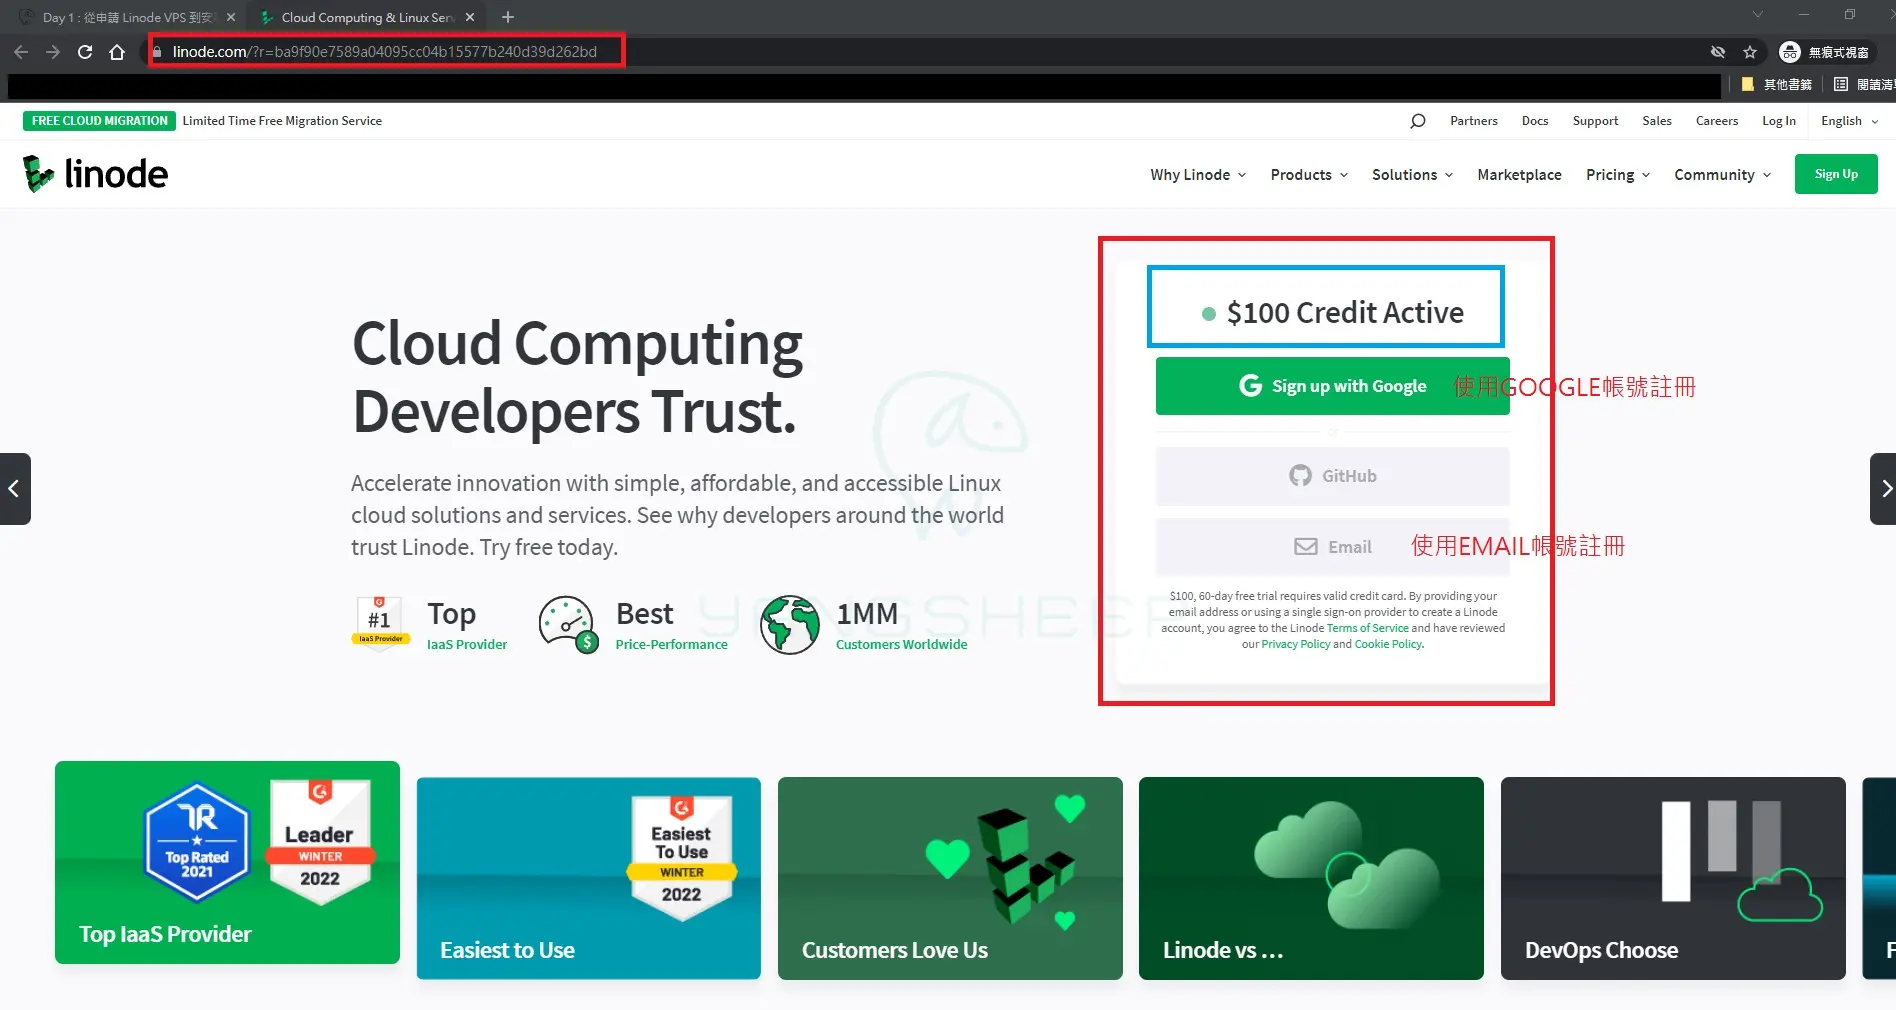
Task: Click the tracking protection eye icon
Action: click(1718, 52)
